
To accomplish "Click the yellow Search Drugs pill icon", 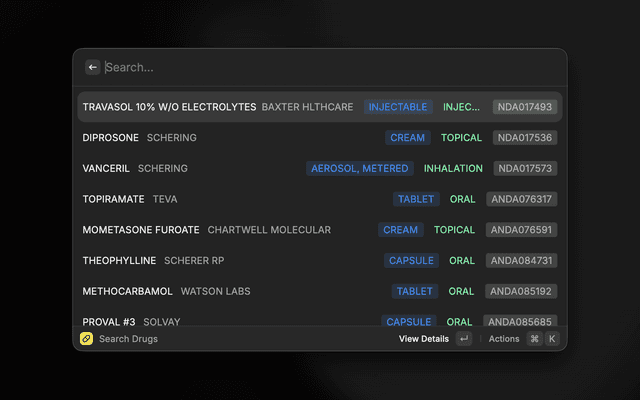I will pyautogui.click(x=87, y=339).
